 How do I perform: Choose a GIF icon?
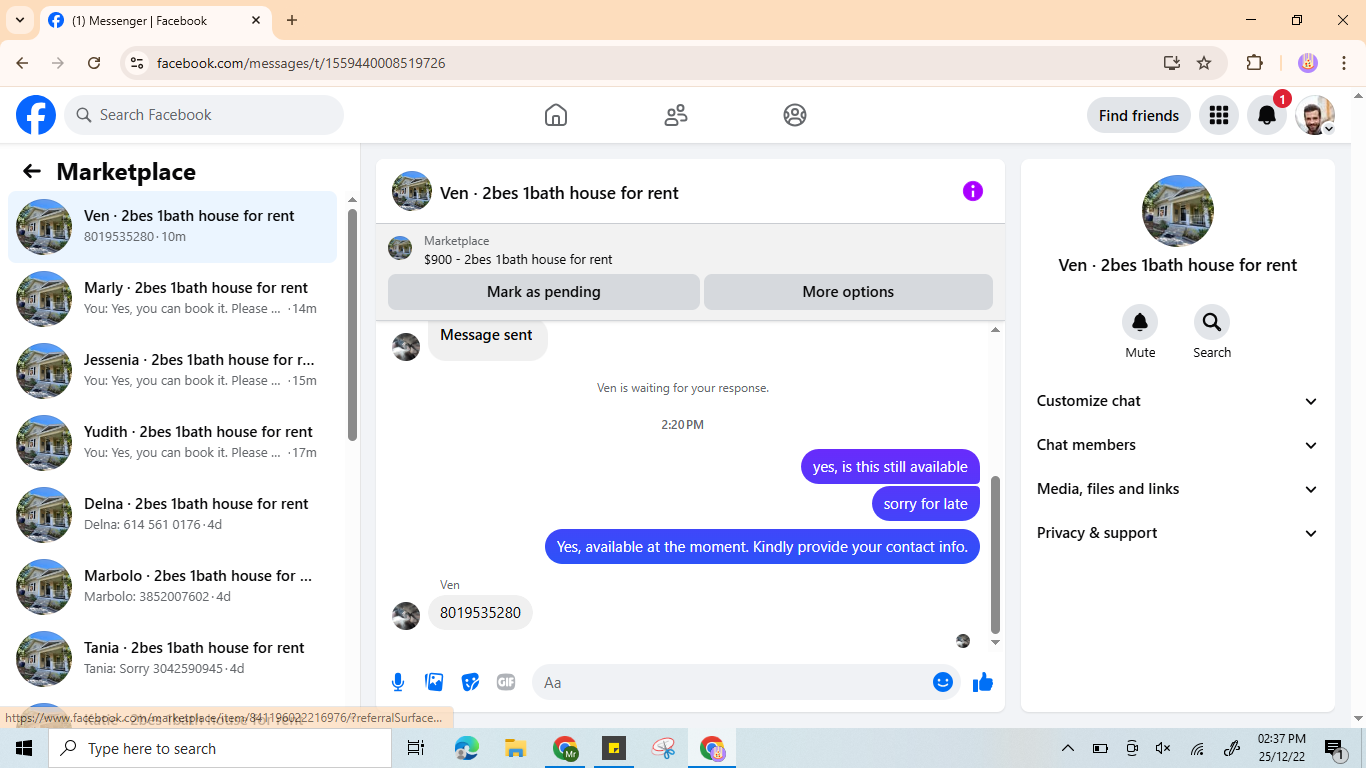[506, 682]
